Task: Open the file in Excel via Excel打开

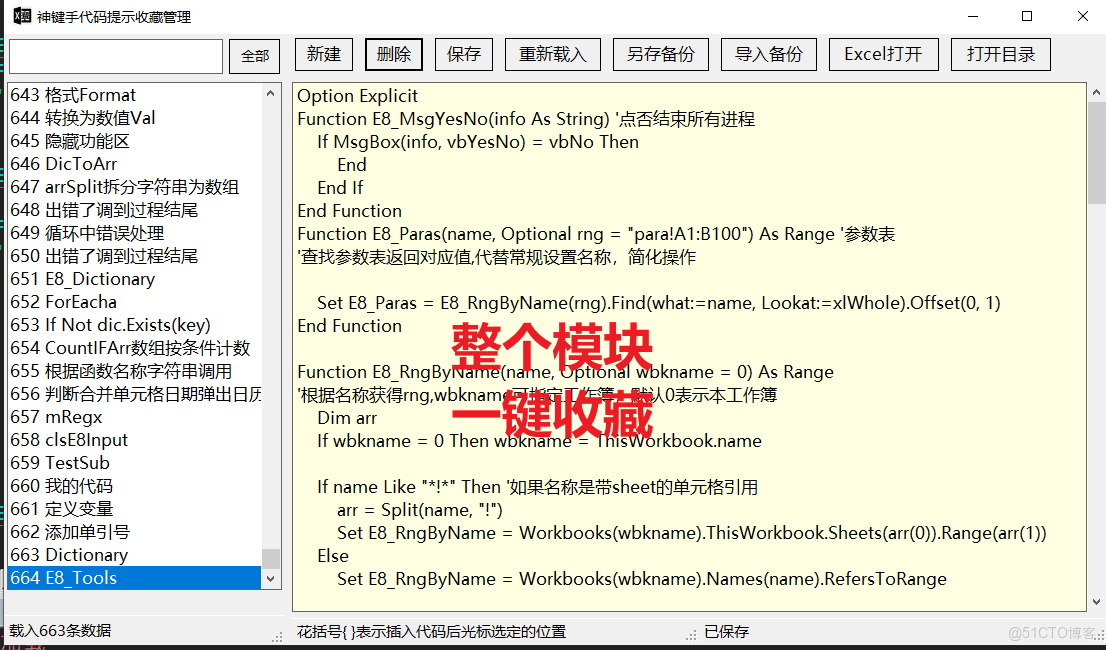Action: (x=883, y=55)
